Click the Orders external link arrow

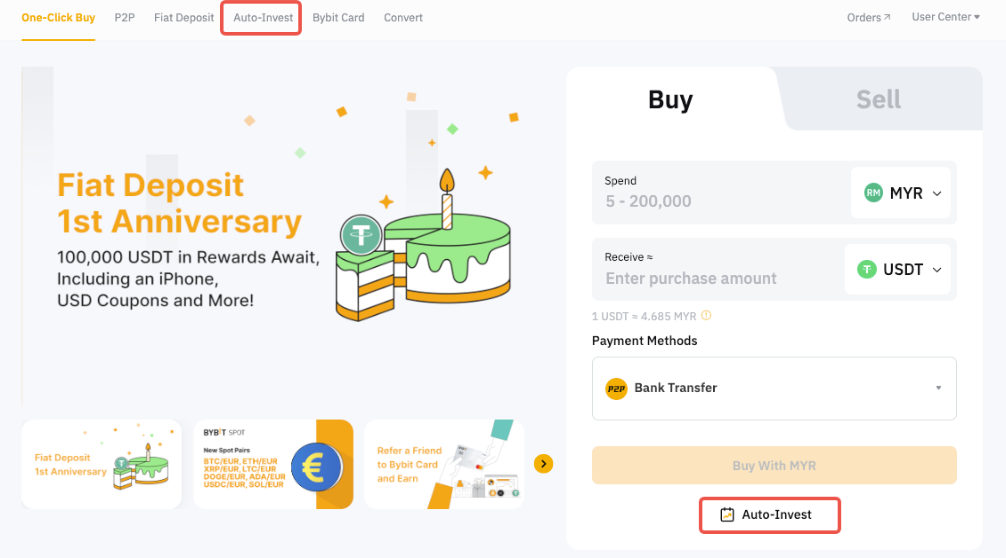pyautogui.click(x=887, y=17)
